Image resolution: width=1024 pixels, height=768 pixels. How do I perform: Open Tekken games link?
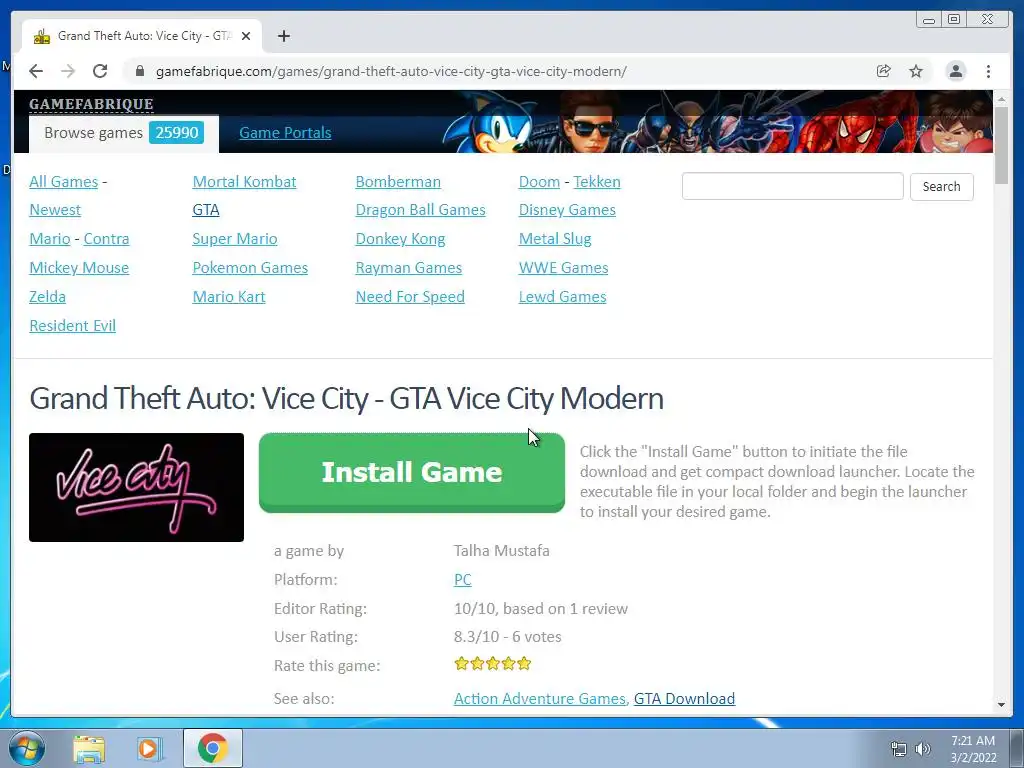tap(597, 182)
